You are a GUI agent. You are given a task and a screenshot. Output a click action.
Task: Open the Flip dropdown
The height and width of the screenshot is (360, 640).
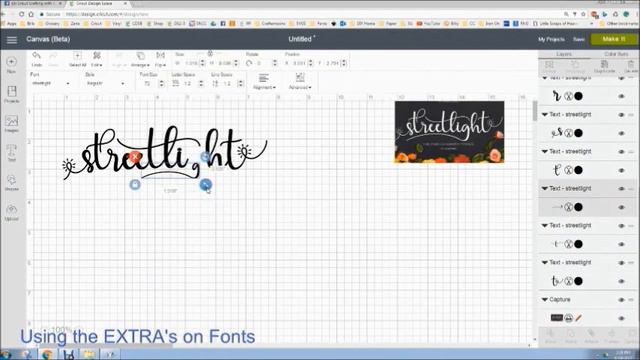(x=160, y=59)
